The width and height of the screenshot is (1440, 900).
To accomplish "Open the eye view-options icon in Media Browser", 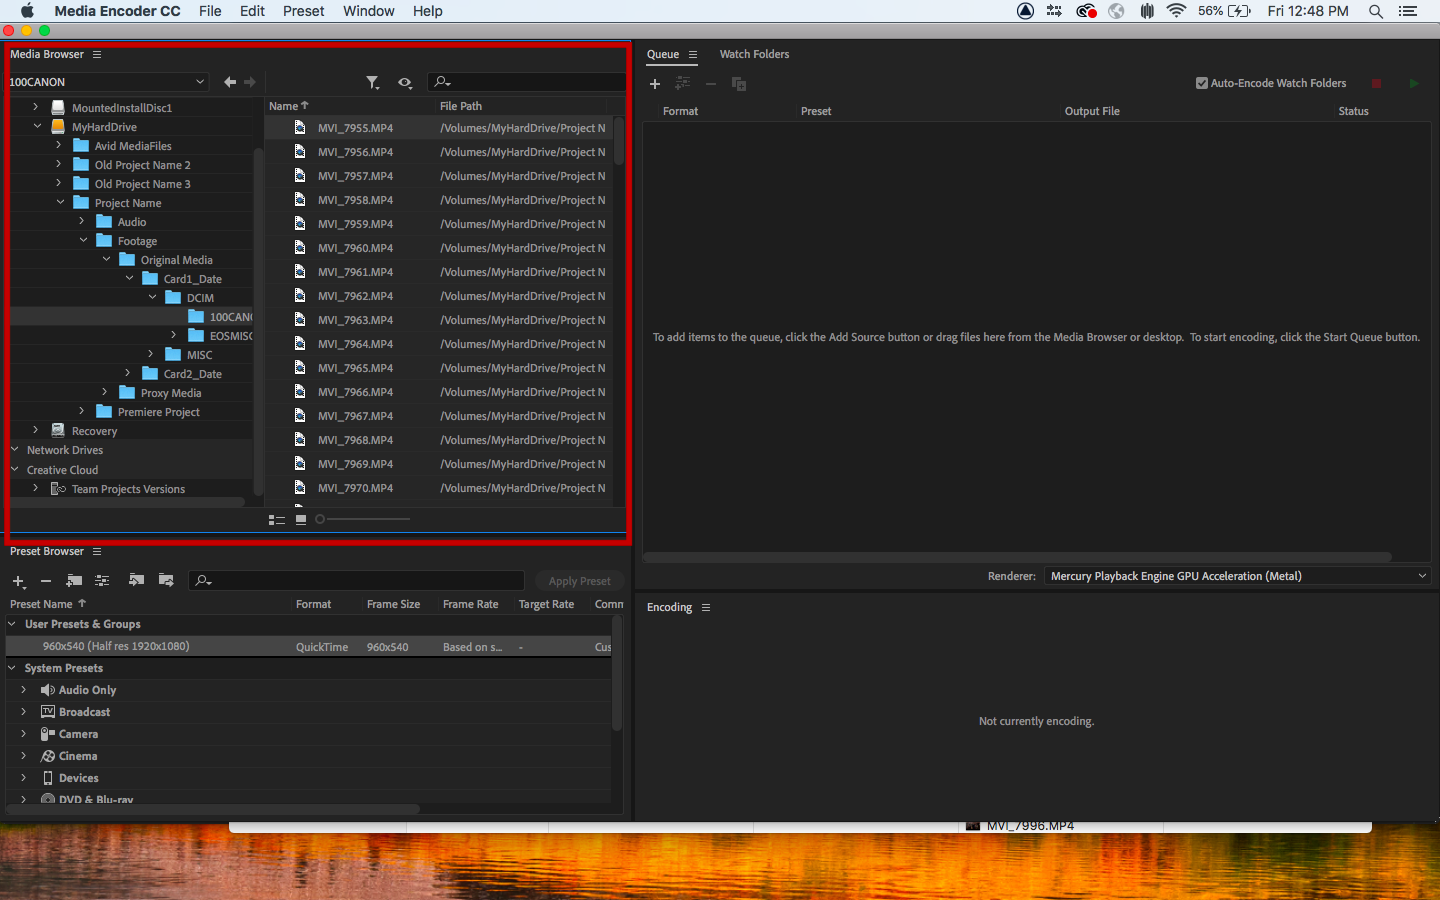I will click(x=405, y=82).
